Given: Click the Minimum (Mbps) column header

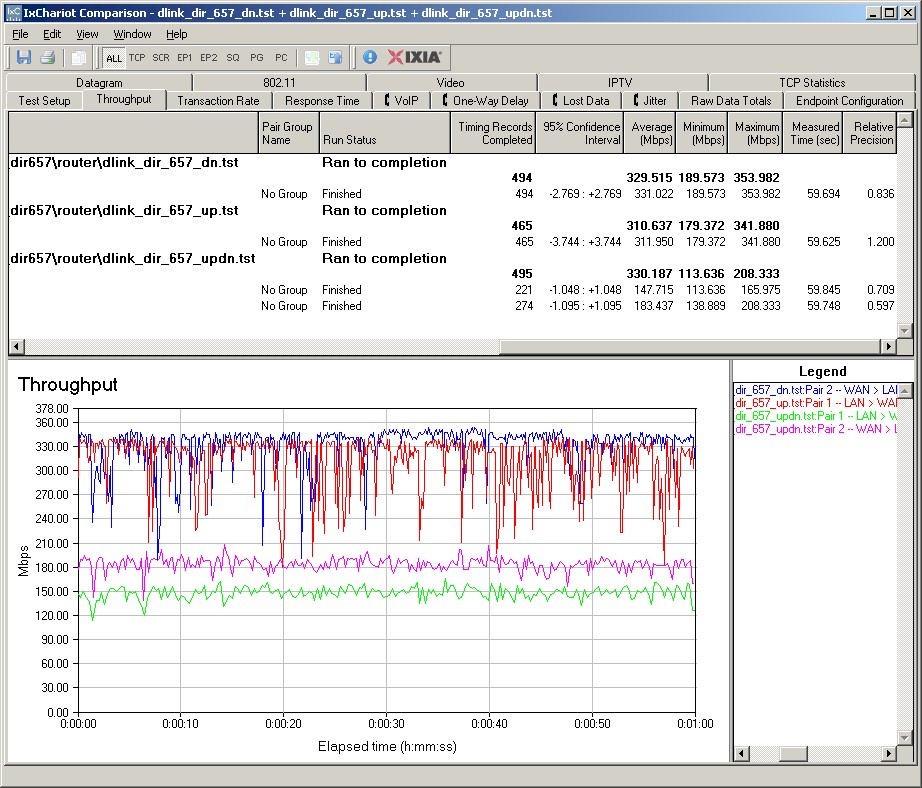Looking at the screenshot, I should click(701, 133).
